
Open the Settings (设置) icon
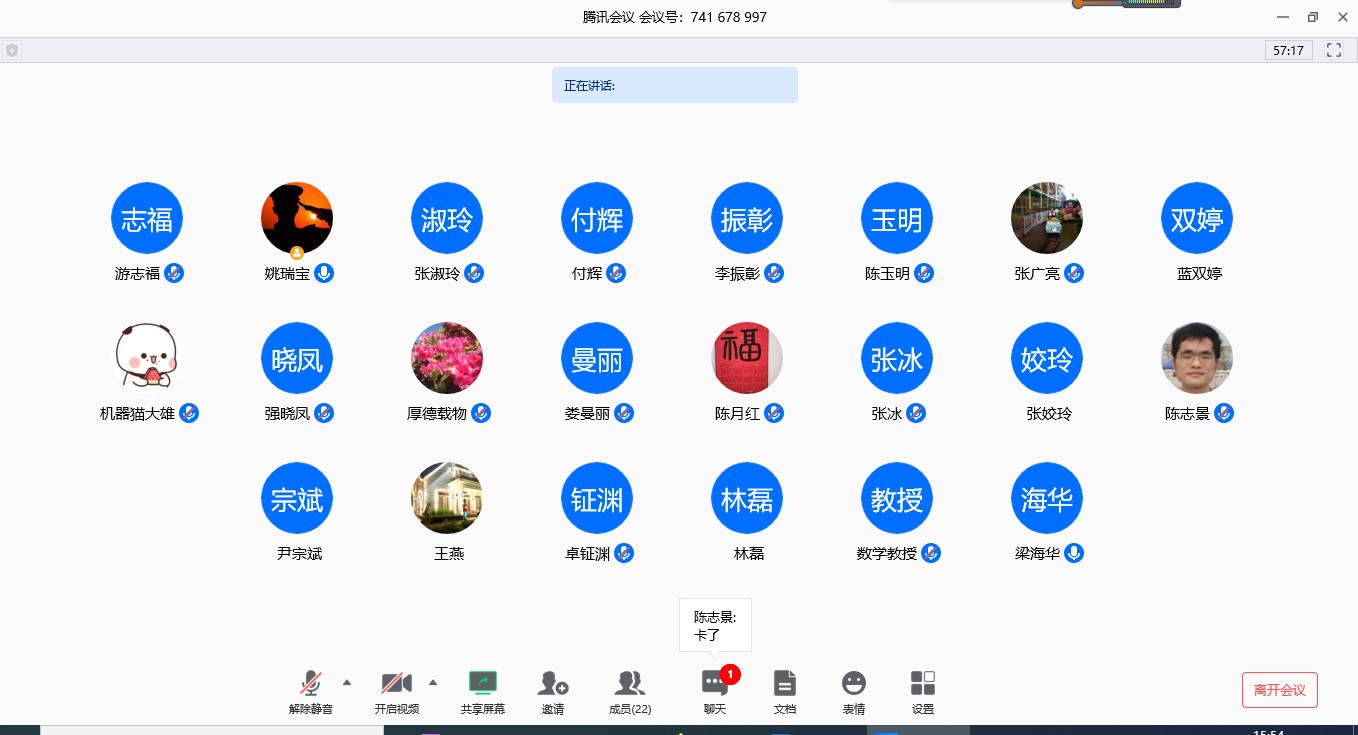pyautogui.click(x=922, y=685)
